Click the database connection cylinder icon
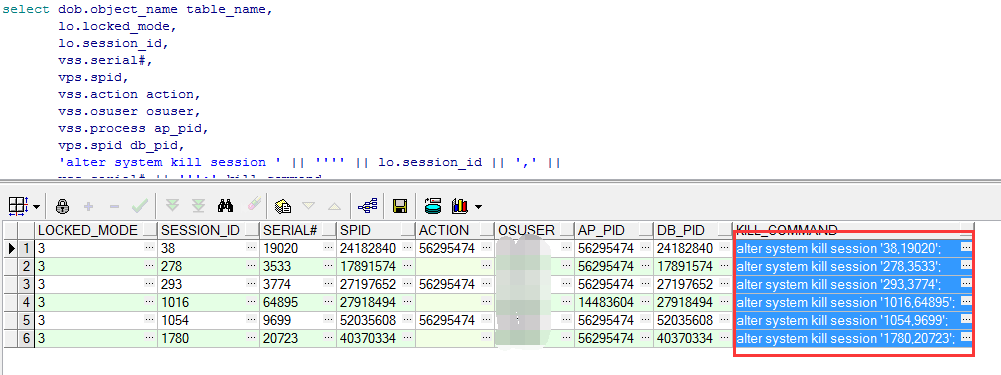Screen dimensions: 1001x375 433,206
